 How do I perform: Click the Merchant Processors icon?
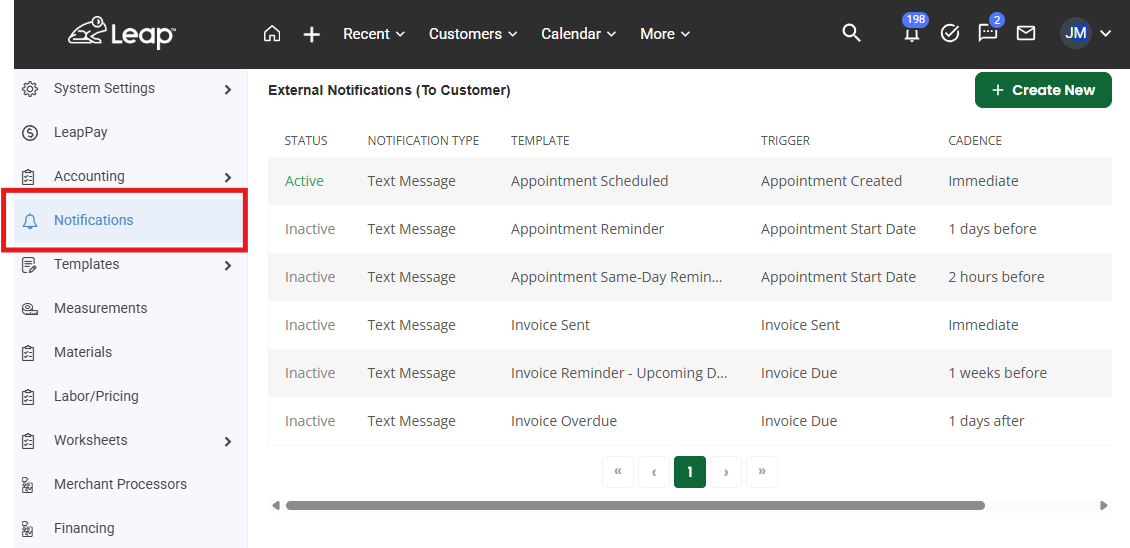[x=28, y=485]
